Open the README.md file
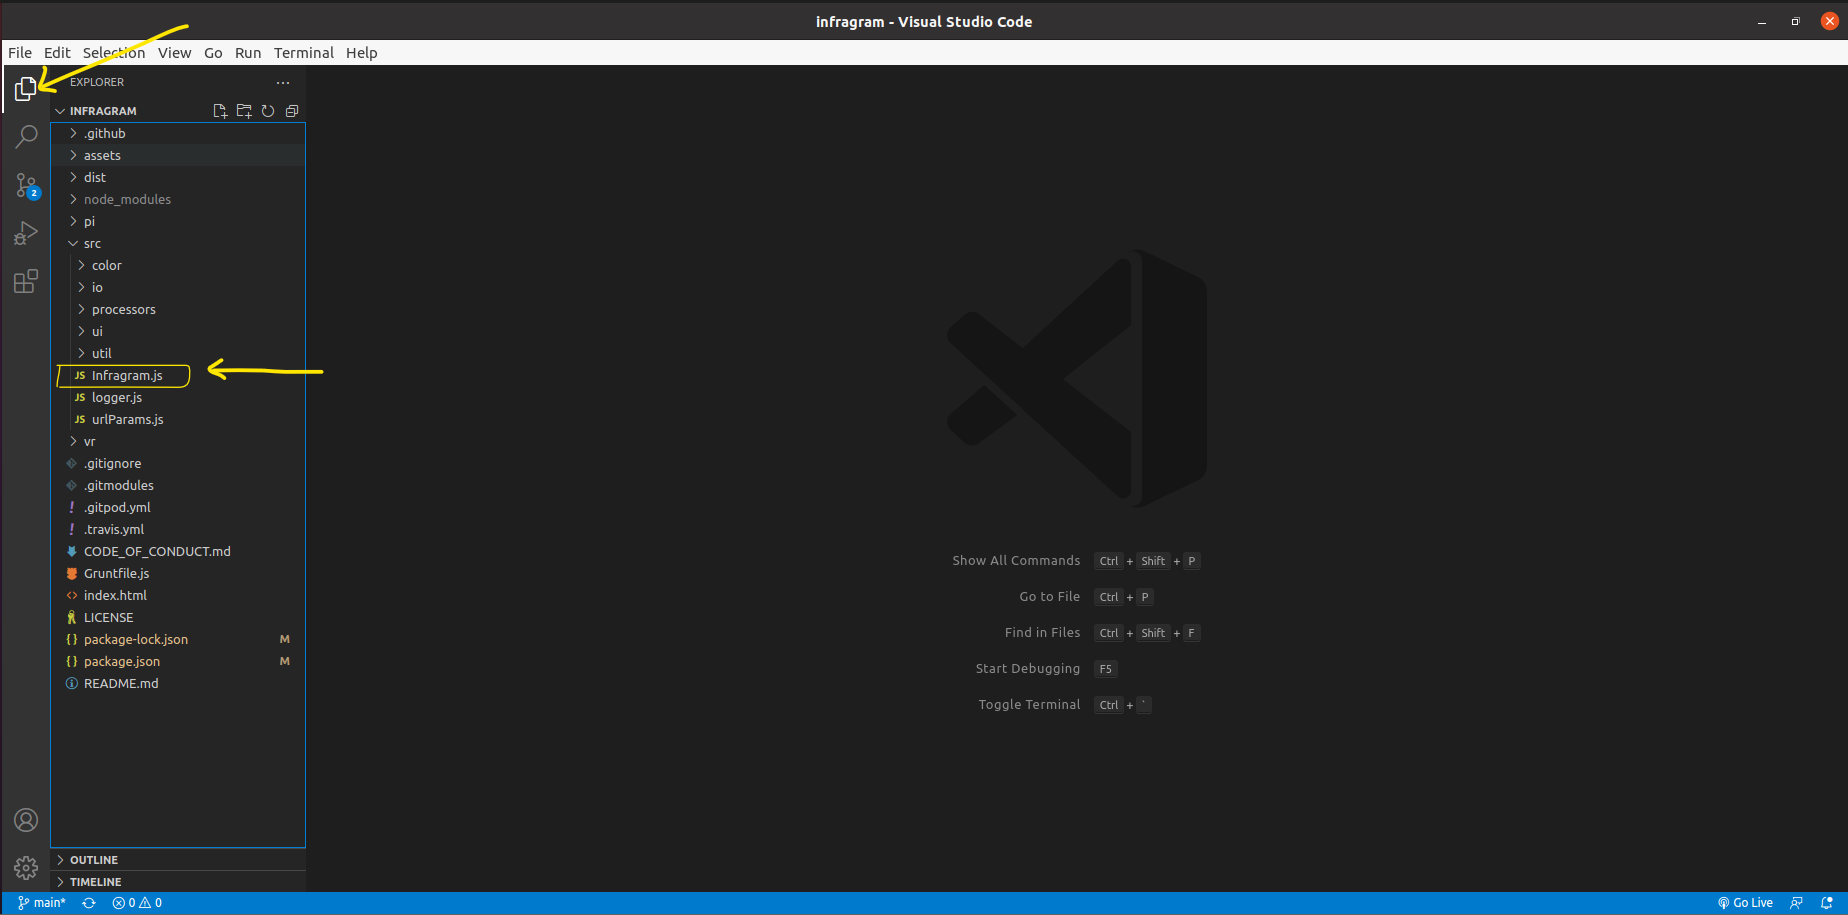 point(178,684)
